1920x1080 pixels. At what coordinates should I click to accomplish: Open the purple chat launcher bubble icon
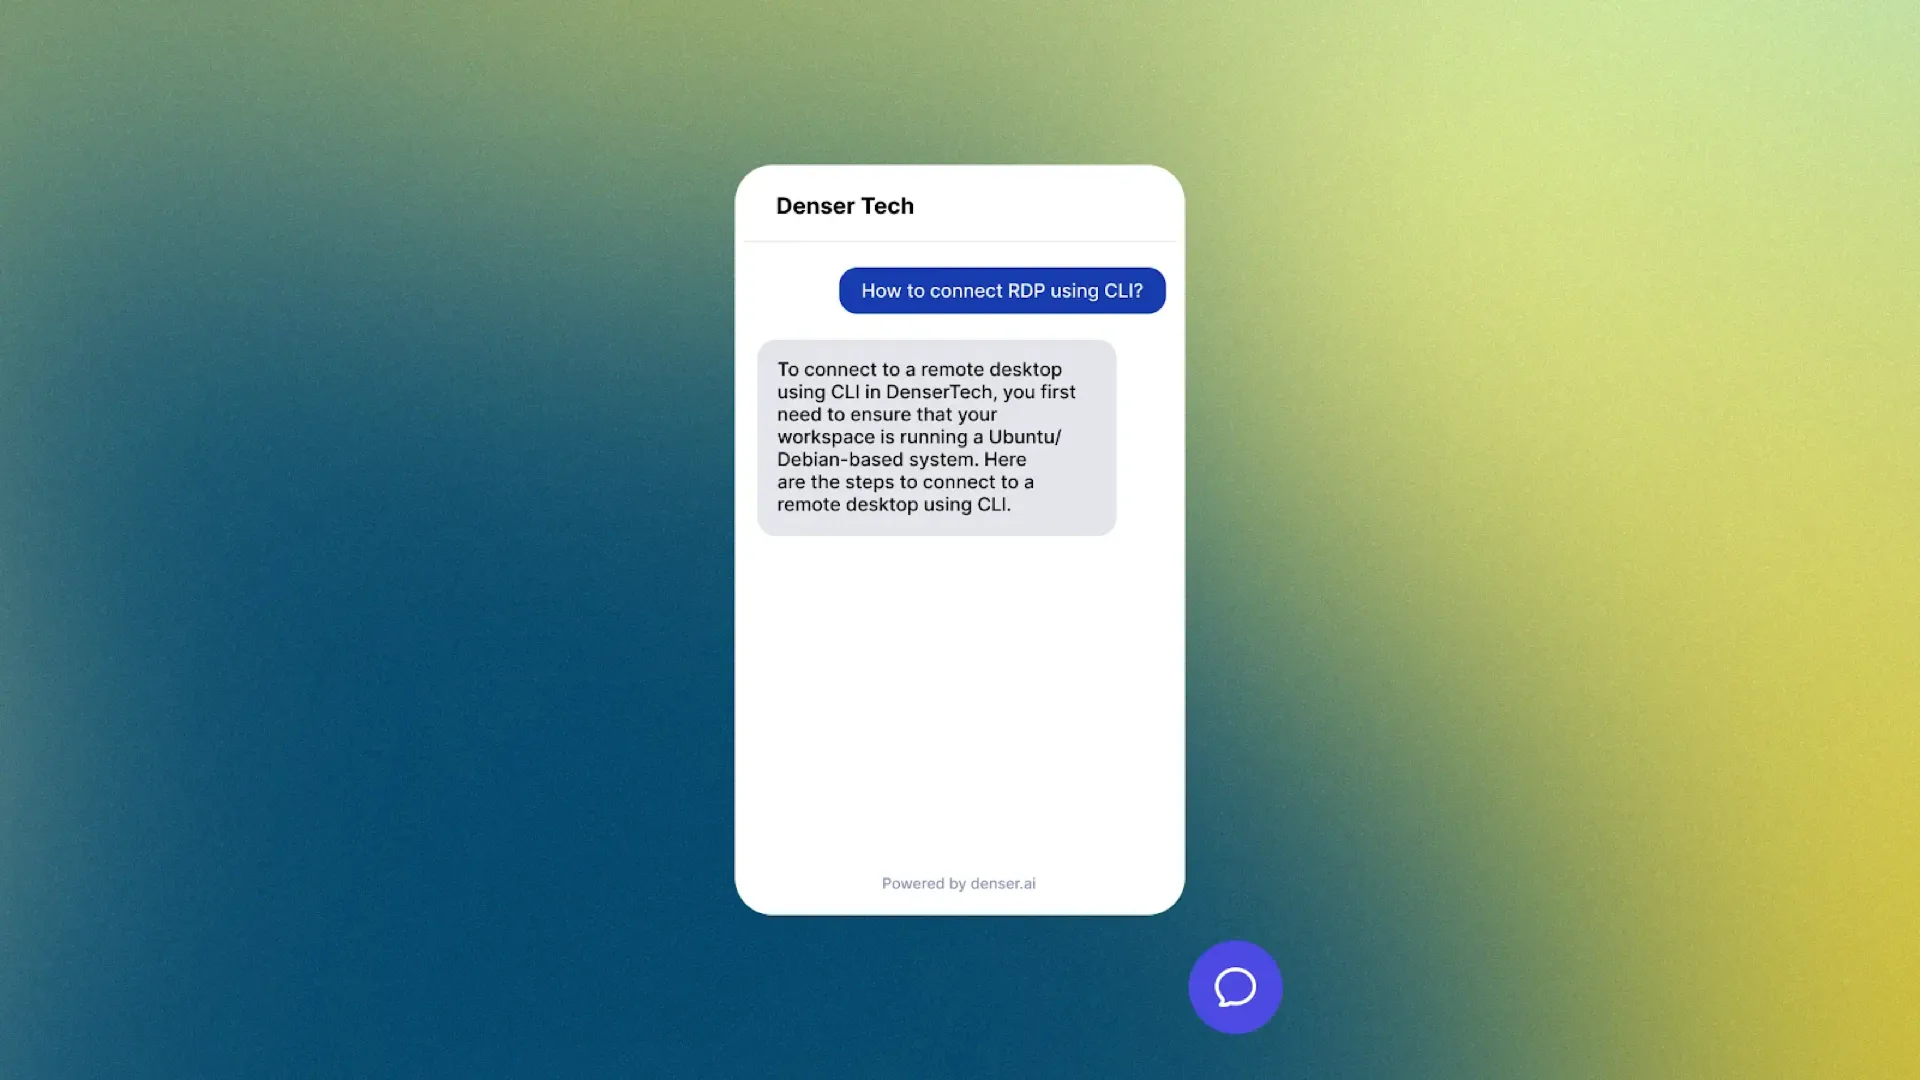click(1235, 987)
